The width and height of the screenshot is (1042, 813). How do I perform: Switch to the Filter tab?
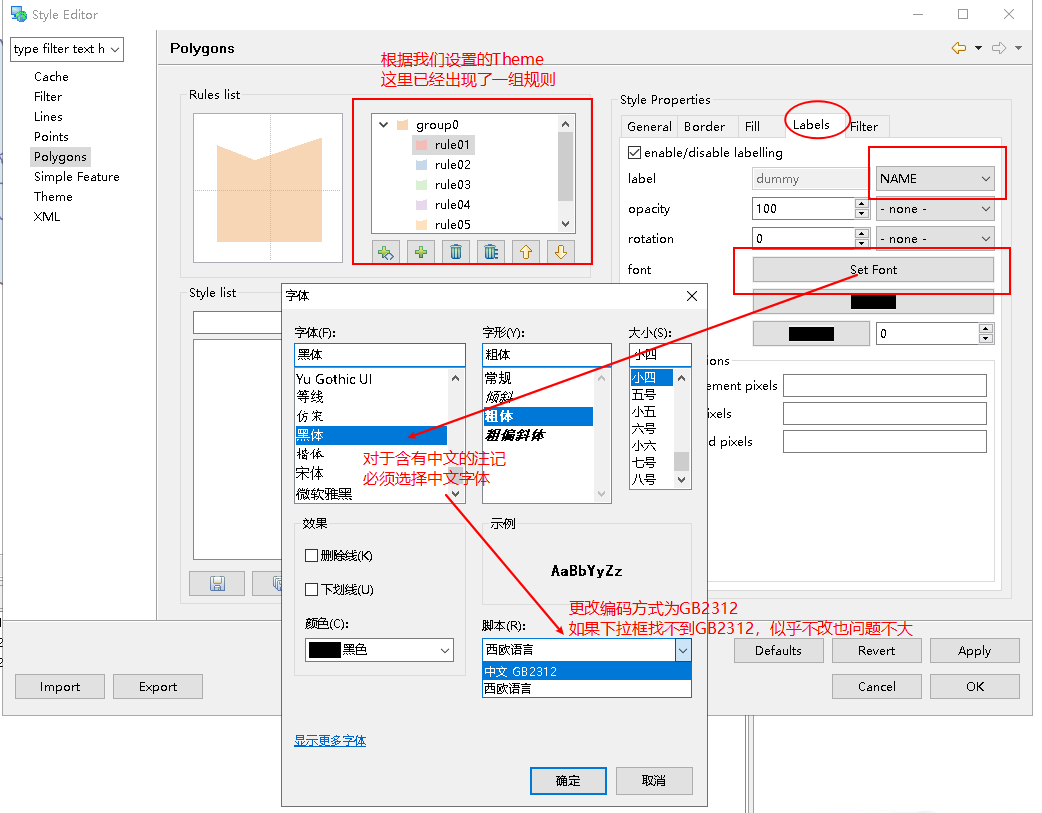pos(864,126)
